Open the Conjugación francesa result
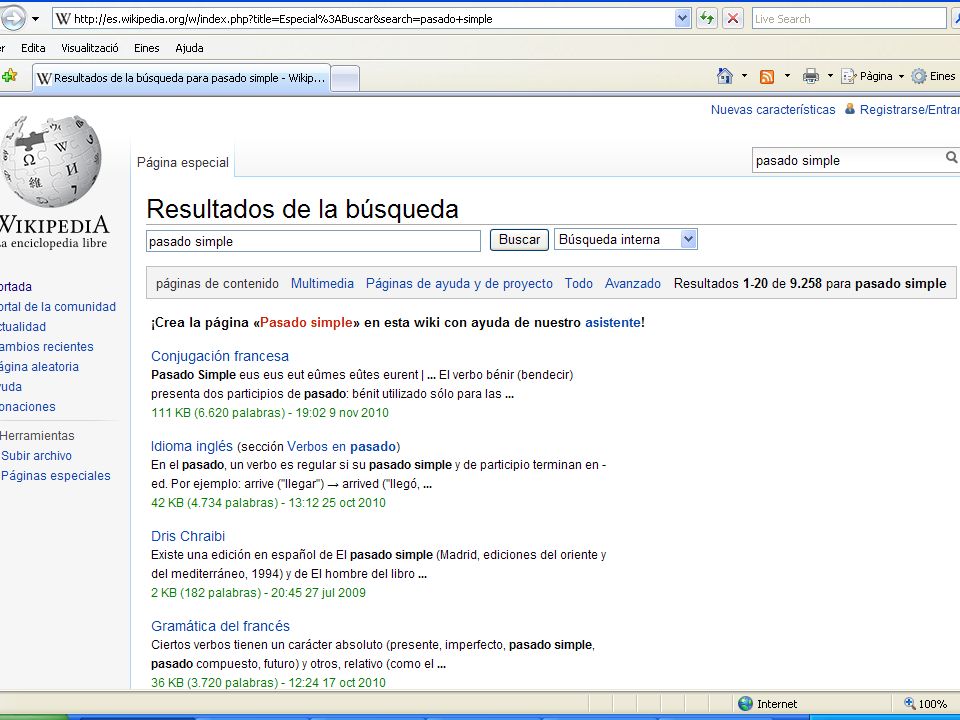Screen dimensions: 960x720 coord(220,356)
